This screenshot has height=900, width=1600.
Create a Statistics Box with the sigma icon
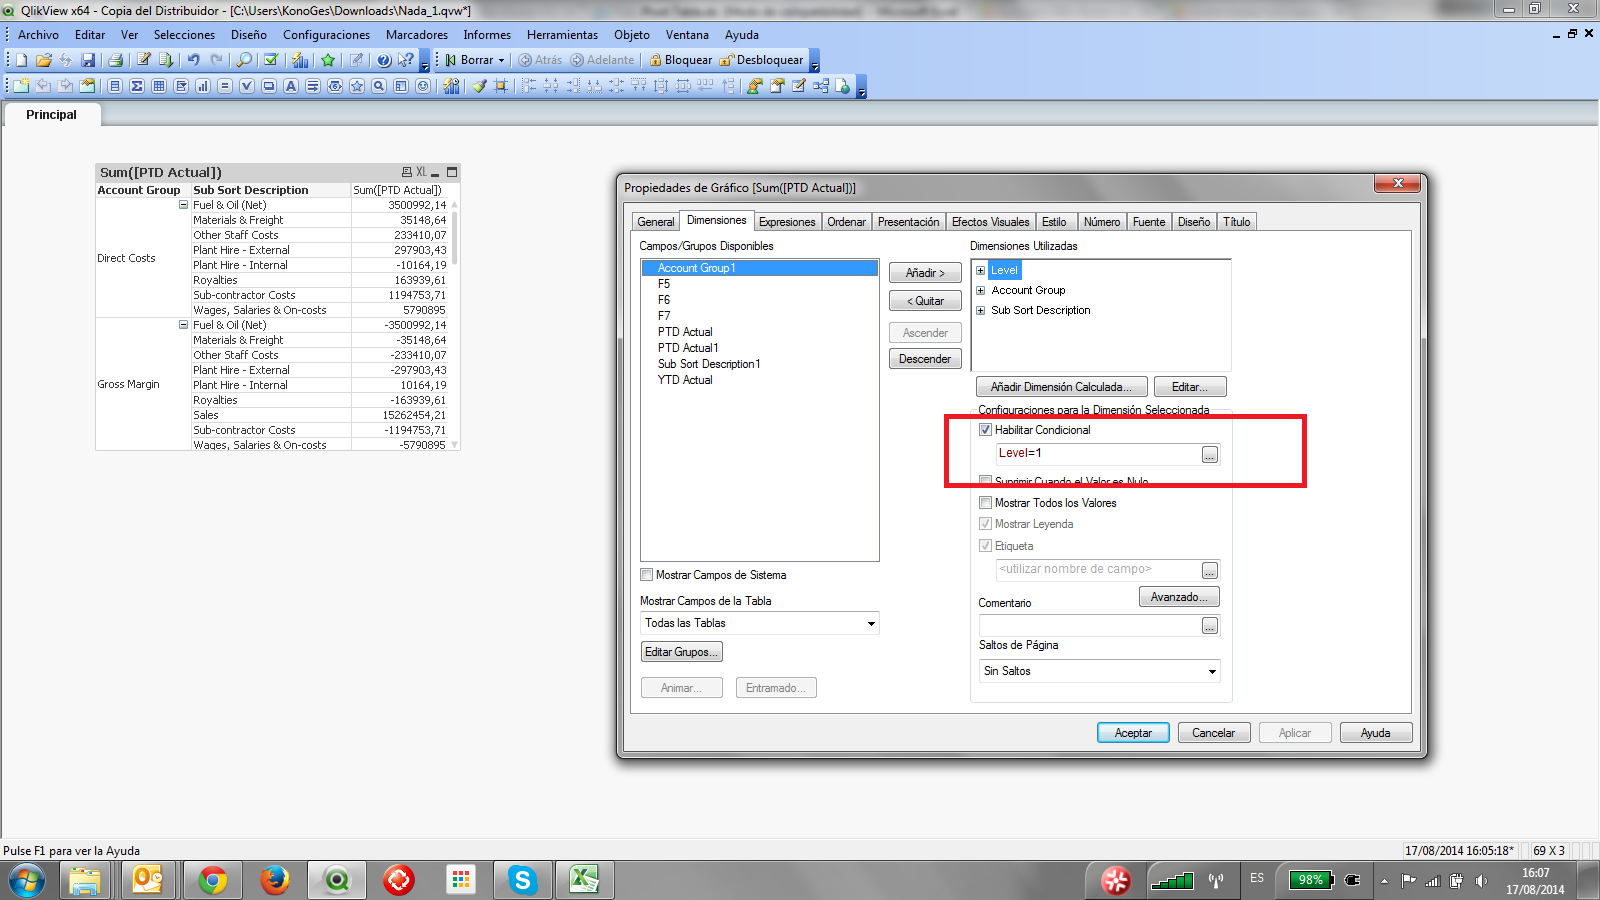(137, 86)
